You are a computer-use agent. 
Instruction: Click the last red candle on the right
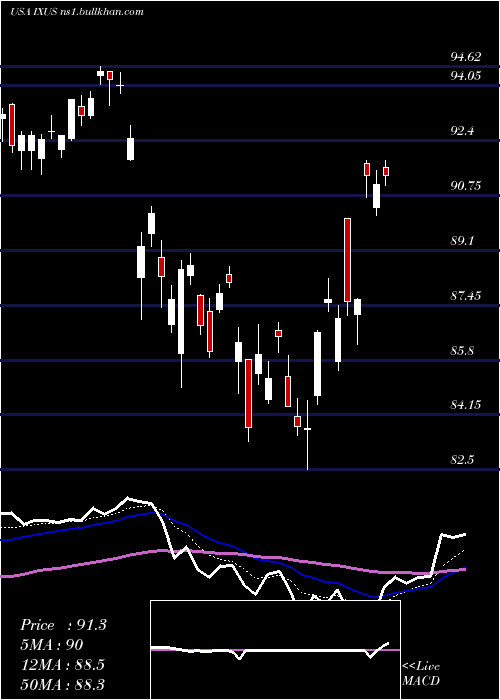point(386,171)
